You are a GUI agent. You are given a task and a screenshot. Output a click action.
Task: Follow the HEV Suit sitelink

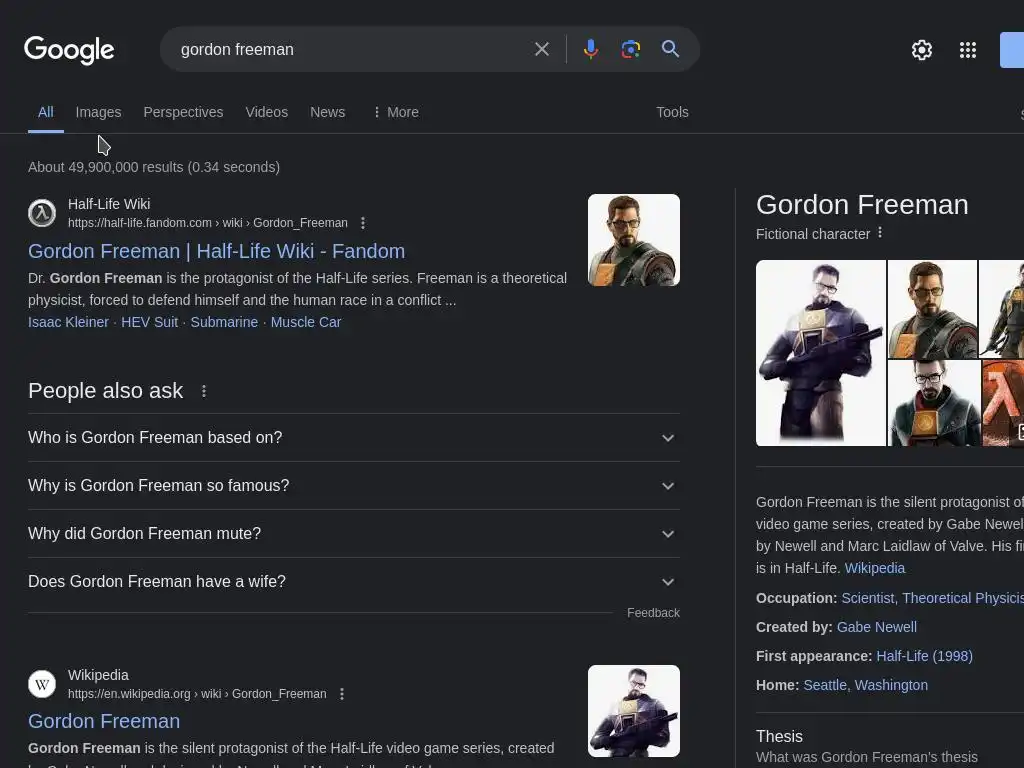150,322
